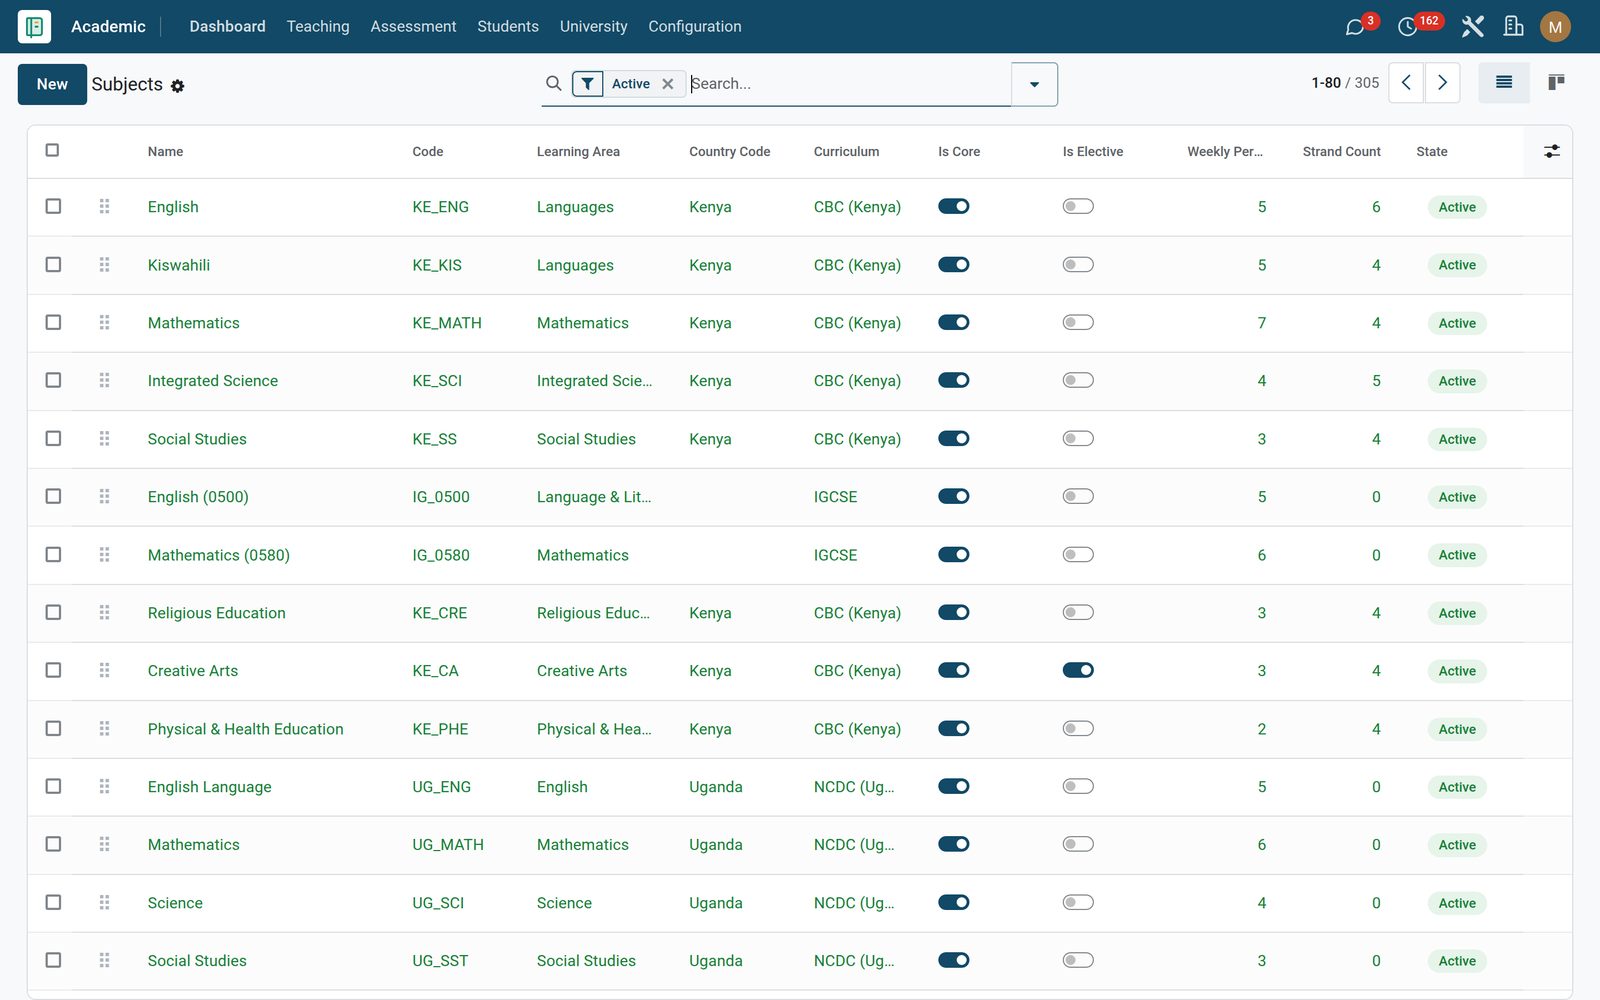Image resolution: width=1600 pixels, height=1000 pixels.
Task: Click the search magnifier icon
Action: pyautogui.click(x=553, y=83)
